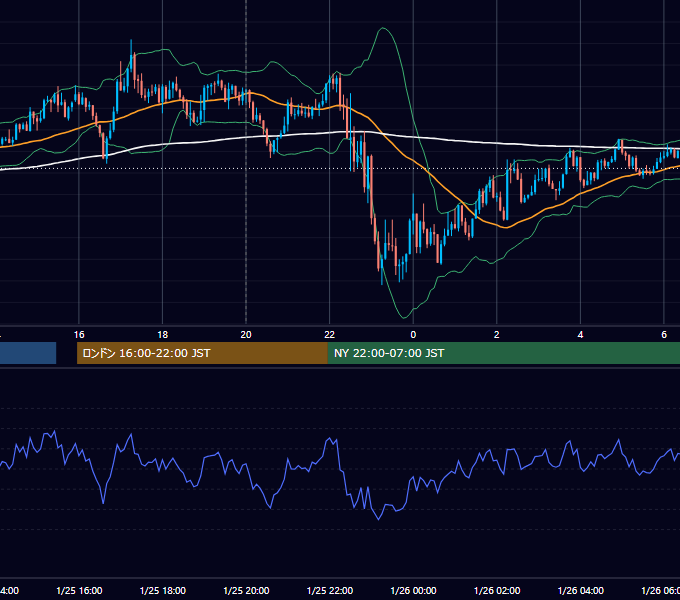
Task: Click the 0 hour label on the price chart axis
Action: tap(413, 335)
